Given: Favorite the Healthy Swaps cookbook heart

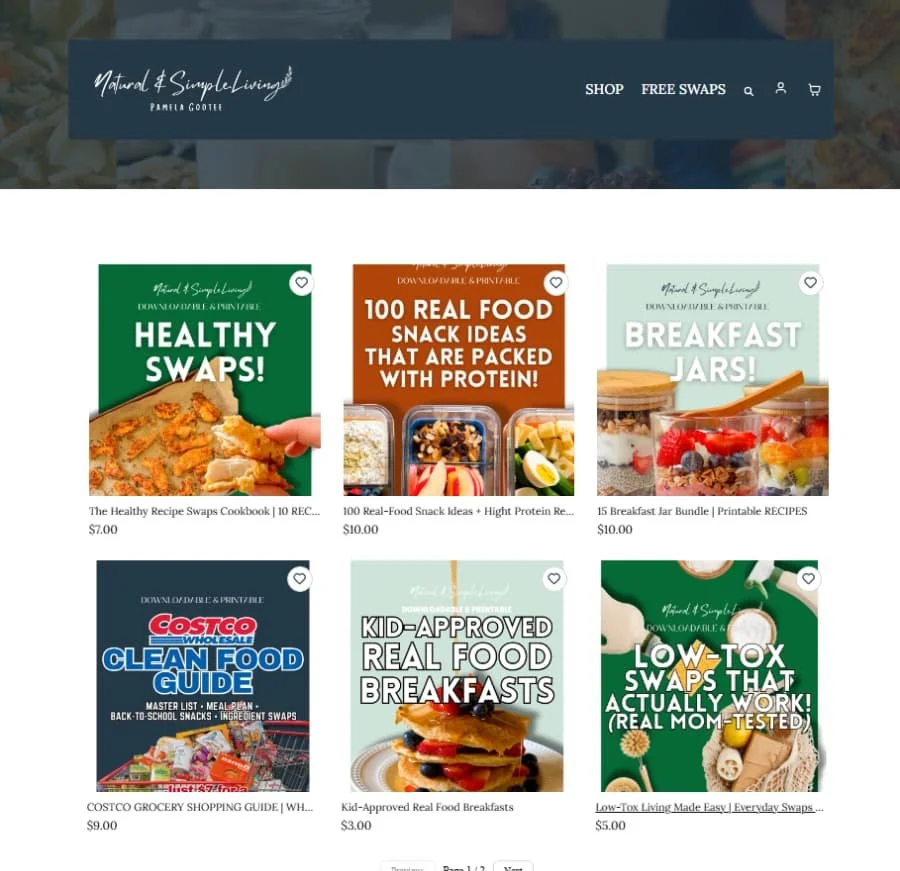Looking at the screenshot, I should pos(301,282).
